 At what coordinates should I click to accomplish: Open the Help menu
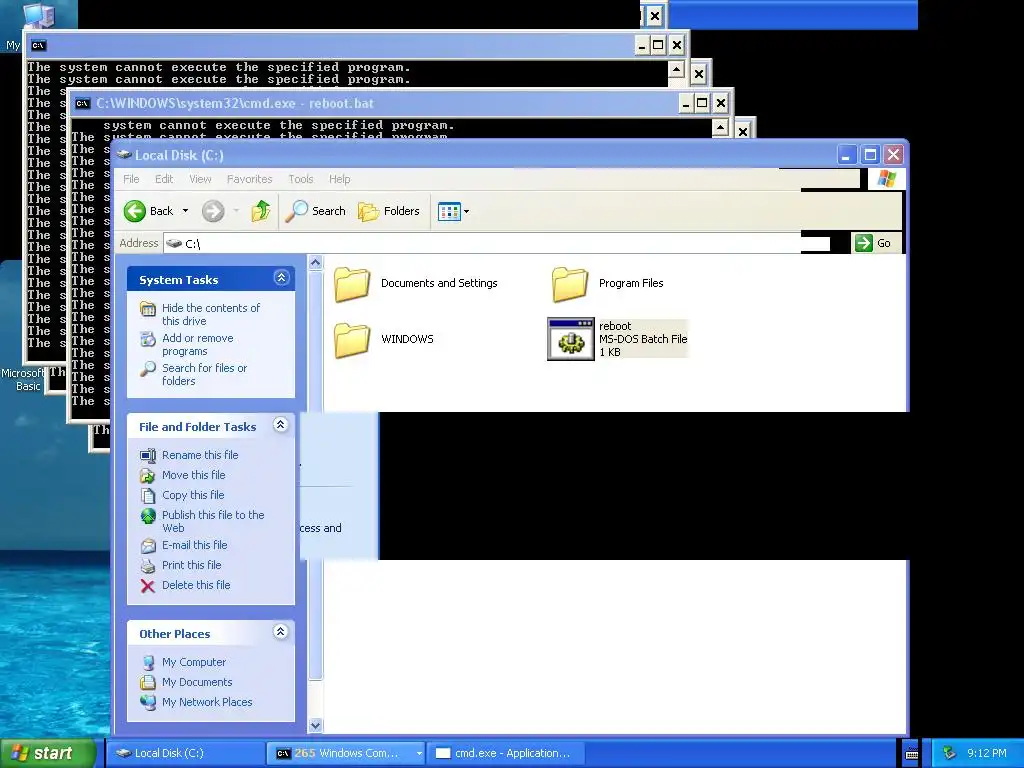[x=340, y=179]
